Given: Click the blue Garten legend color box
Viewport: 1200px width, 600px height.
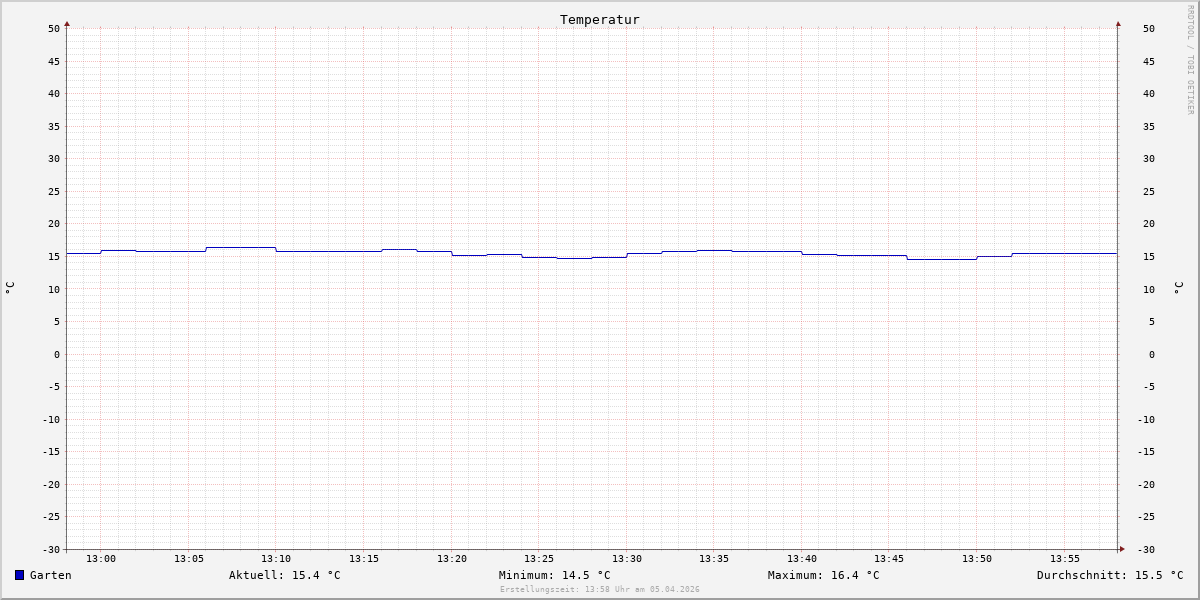Looking at the screenshot, I should (19, 575).
